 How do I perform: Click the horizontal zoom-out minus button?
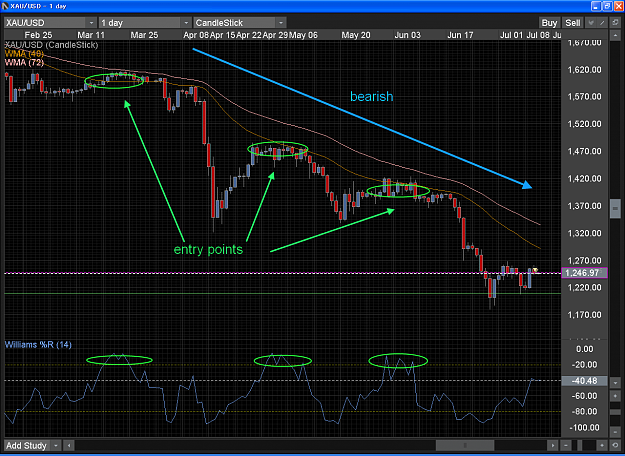[565, 445]
